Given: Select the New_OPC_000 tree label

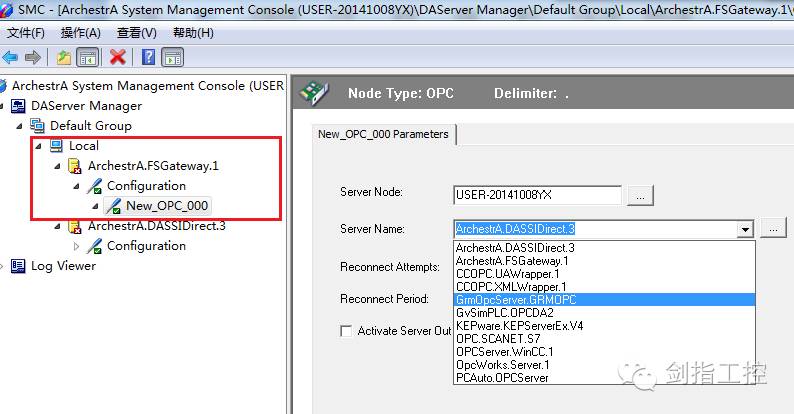Looking at the screenshot, I should (167, 206).
